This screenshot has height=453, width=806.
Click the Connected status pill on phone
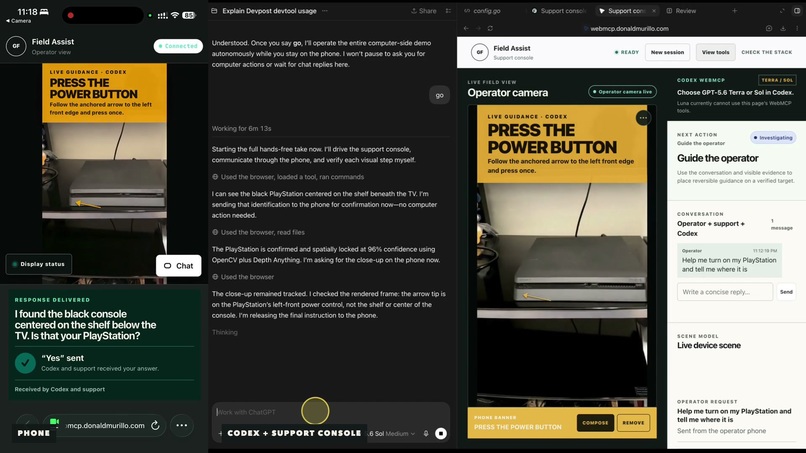(178, 46)
